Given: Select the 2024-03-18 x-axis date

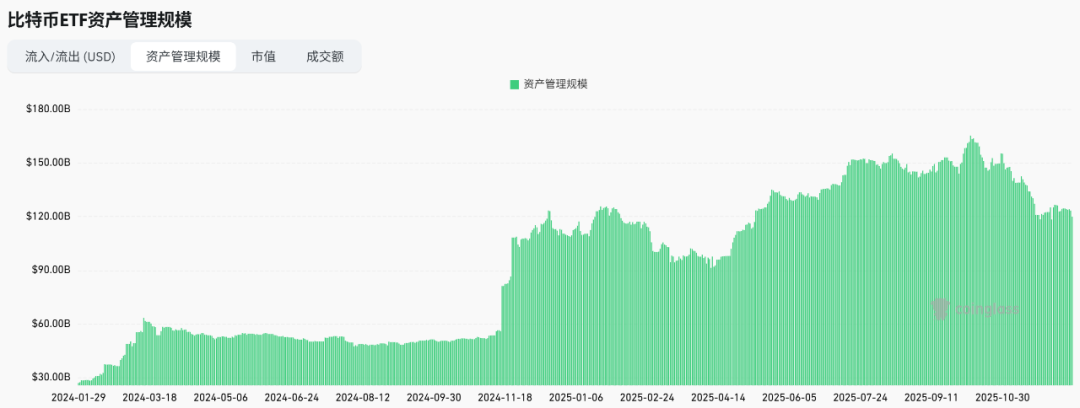Looking at the screenshot, I should coord(148,397).
